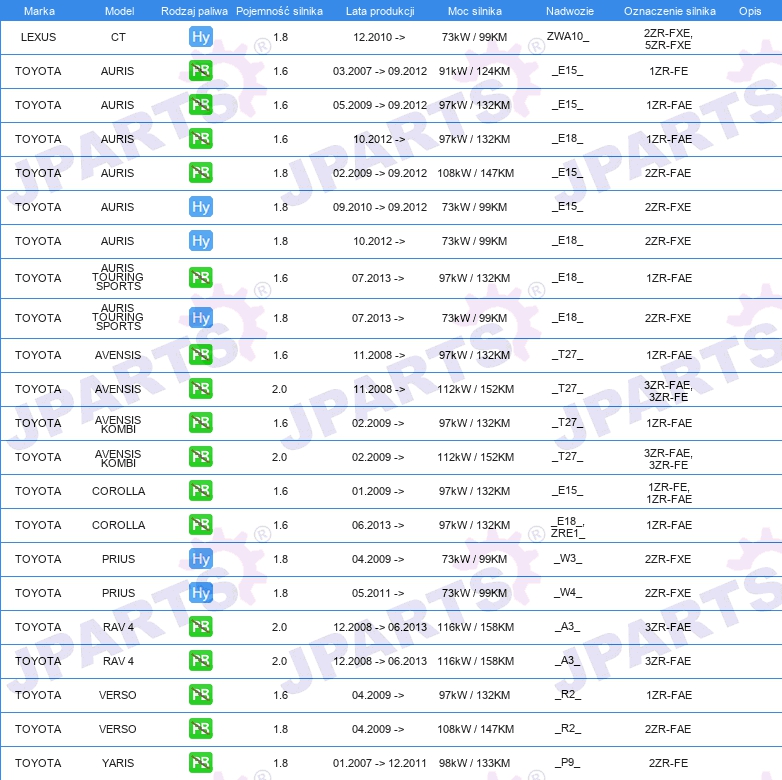Click the date range 01.2007 -> 12.2011
Screen dimensions: 782x780
380,763
